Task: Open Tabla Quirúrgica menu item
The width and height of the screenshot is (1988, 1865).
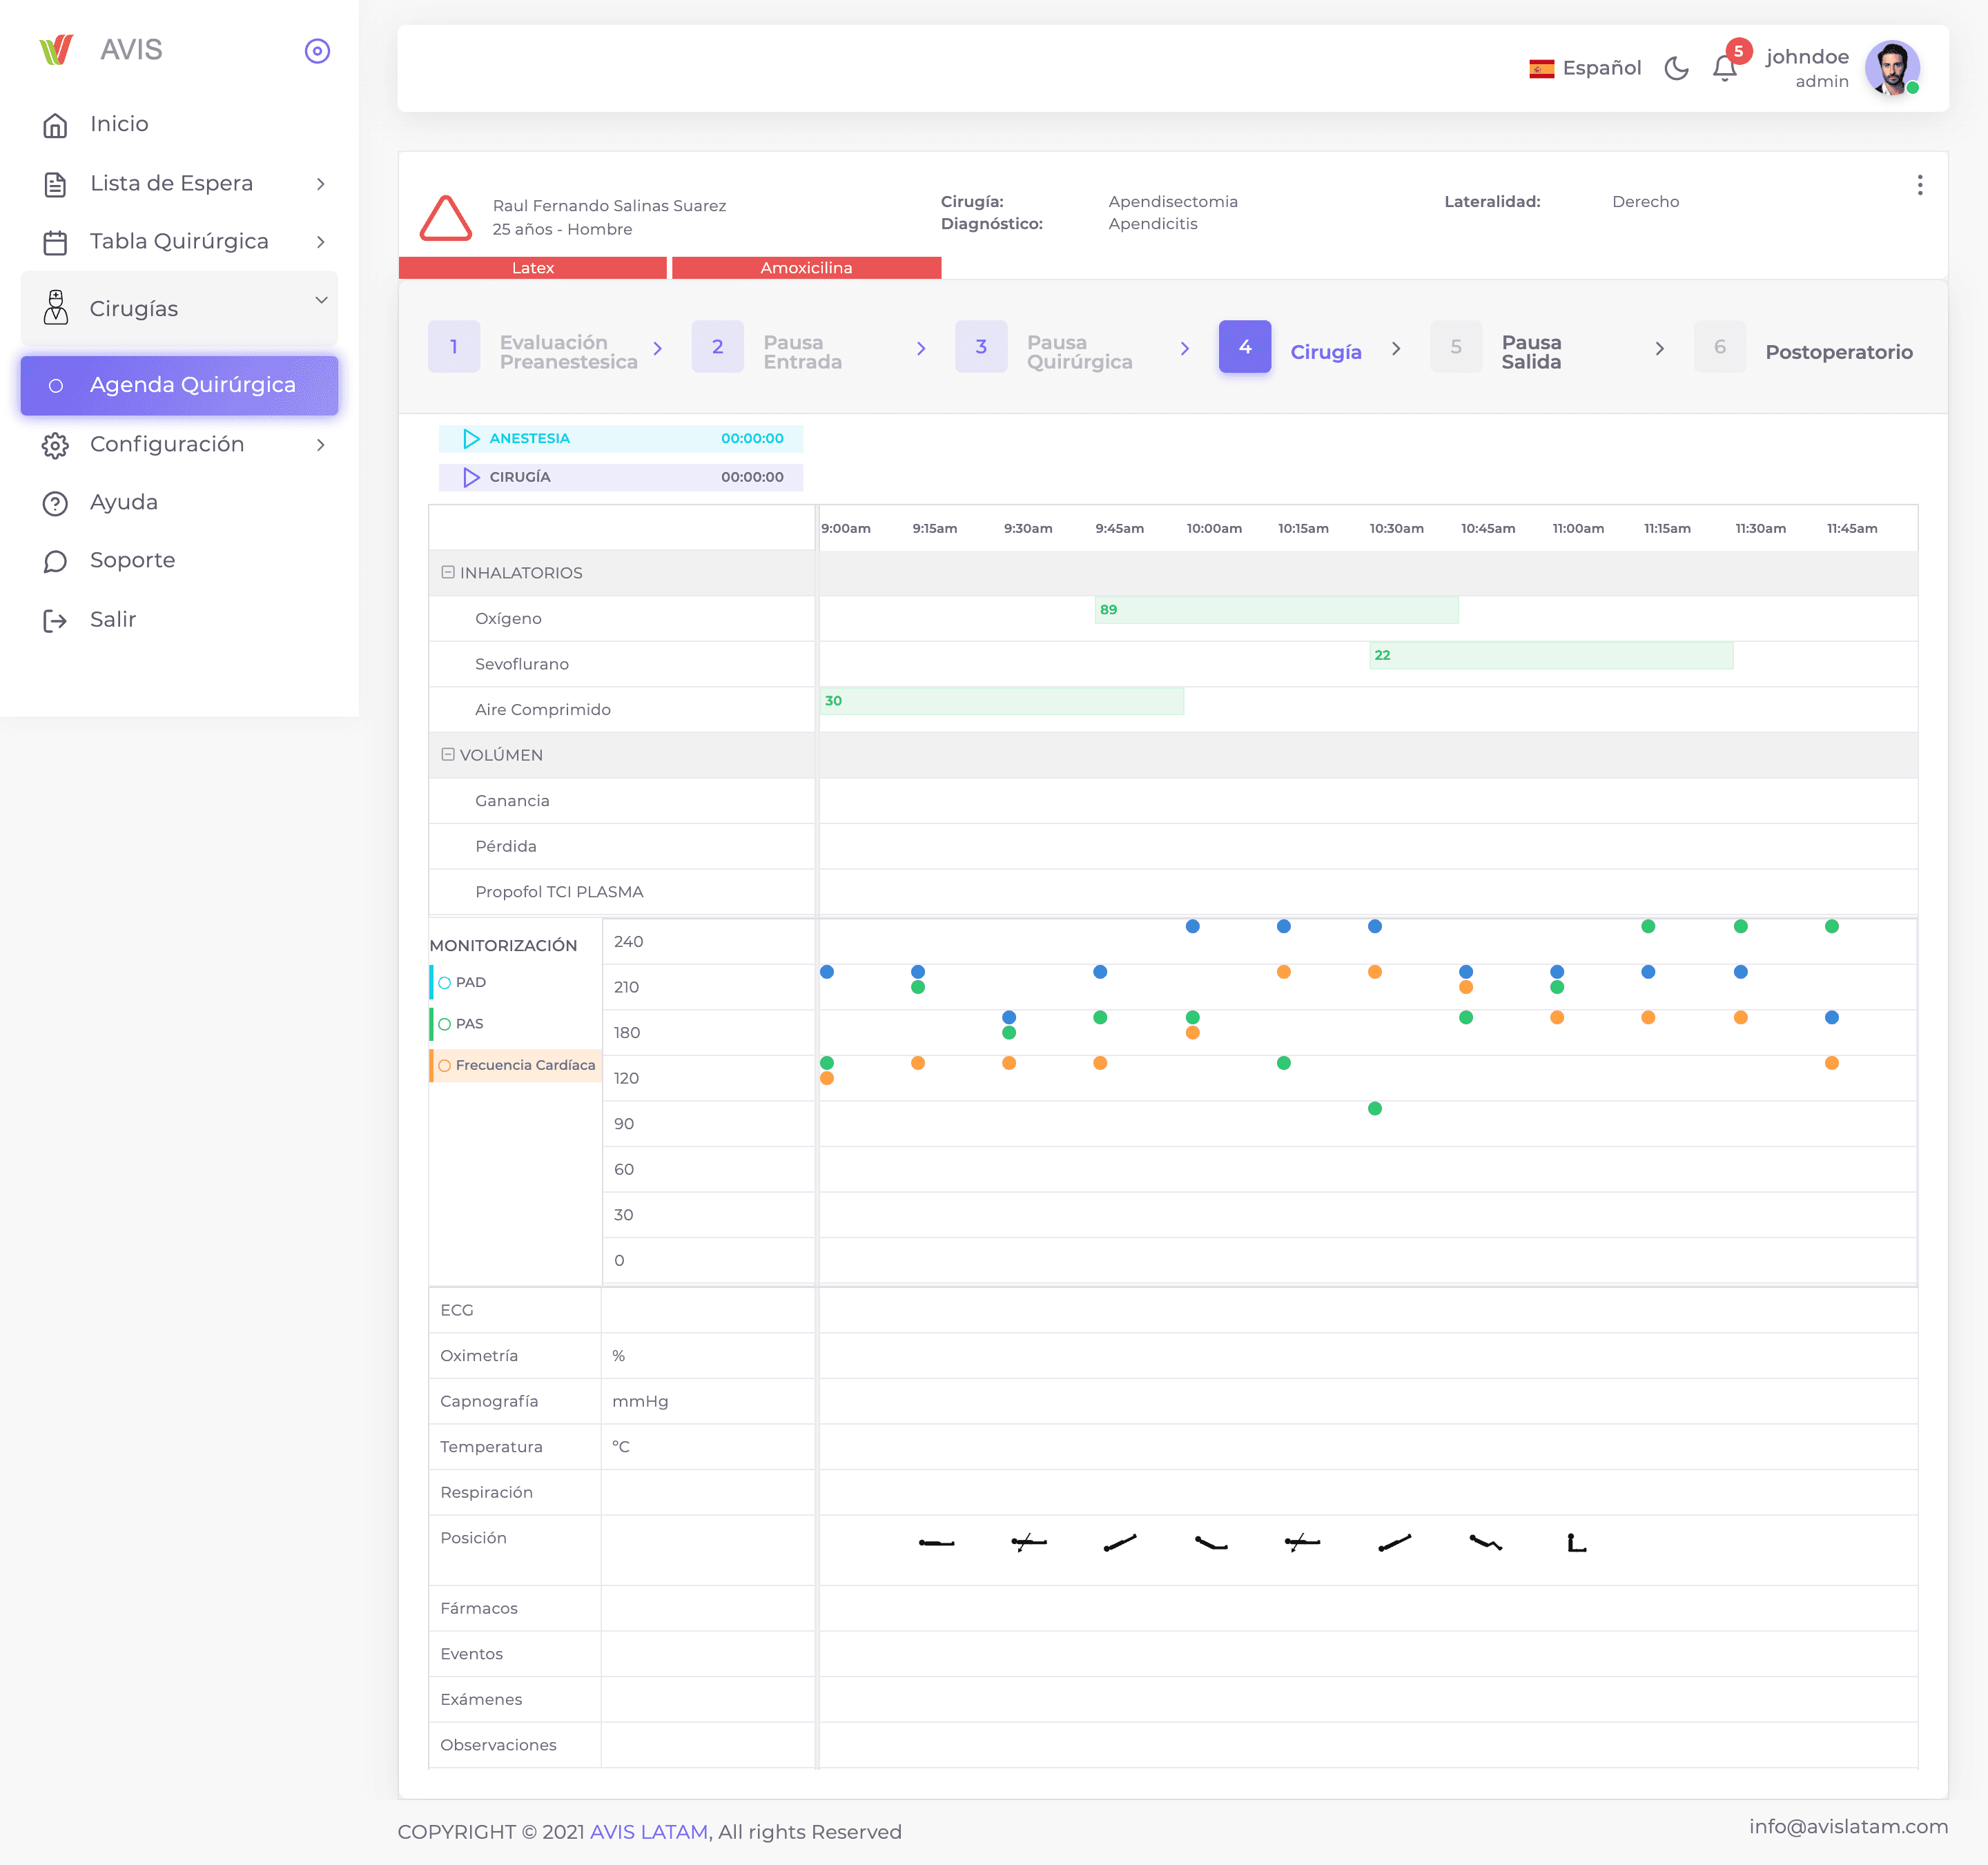Action: (180, 242)
